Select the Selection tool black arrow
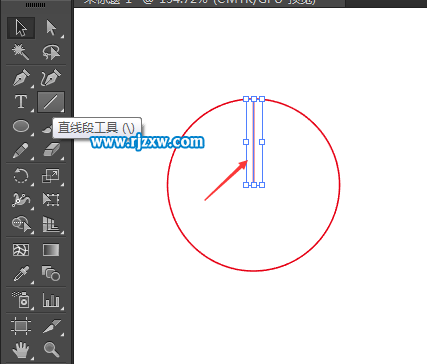Screen dimensions: 427x364 21,27
